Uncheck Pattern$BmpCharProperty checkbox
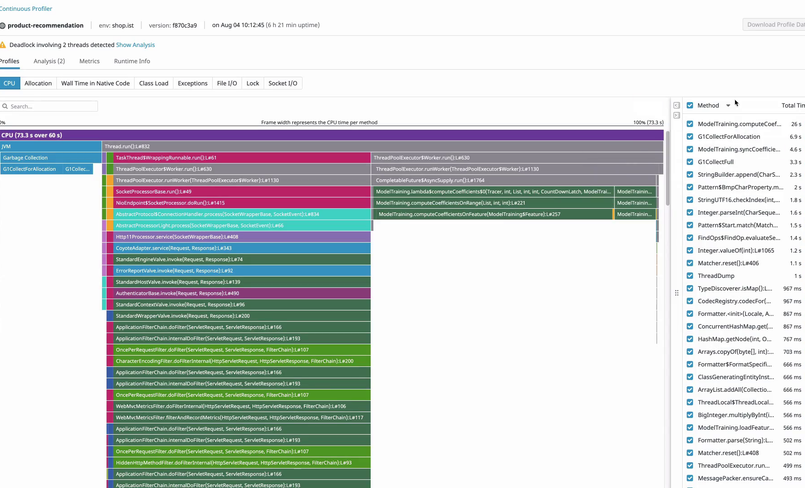This screenshot has height=488, width=805. (689, 187)
